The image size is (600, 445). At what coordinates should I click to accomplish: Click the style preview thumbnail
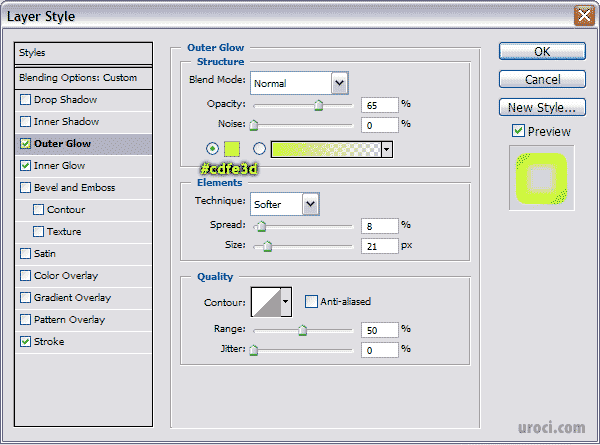541,178
